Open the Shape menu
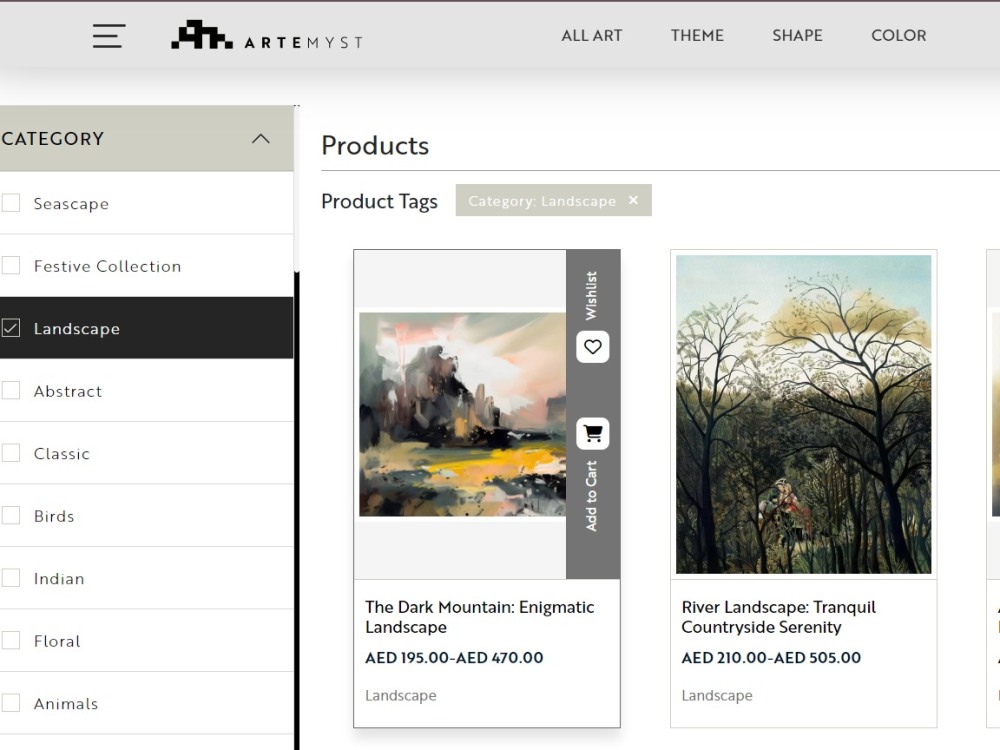Viewport: 1000px width, 750px height. (x=797, y=36)
